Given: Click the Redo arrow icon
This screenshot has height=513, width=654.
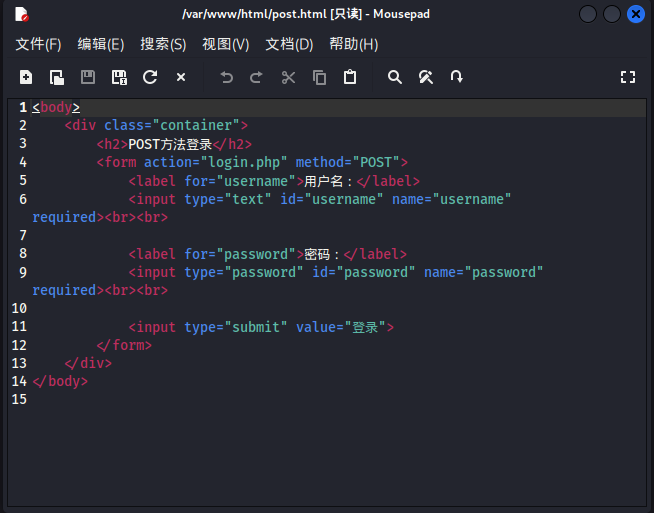Looking at the screenshot, I should coord(257,77).
